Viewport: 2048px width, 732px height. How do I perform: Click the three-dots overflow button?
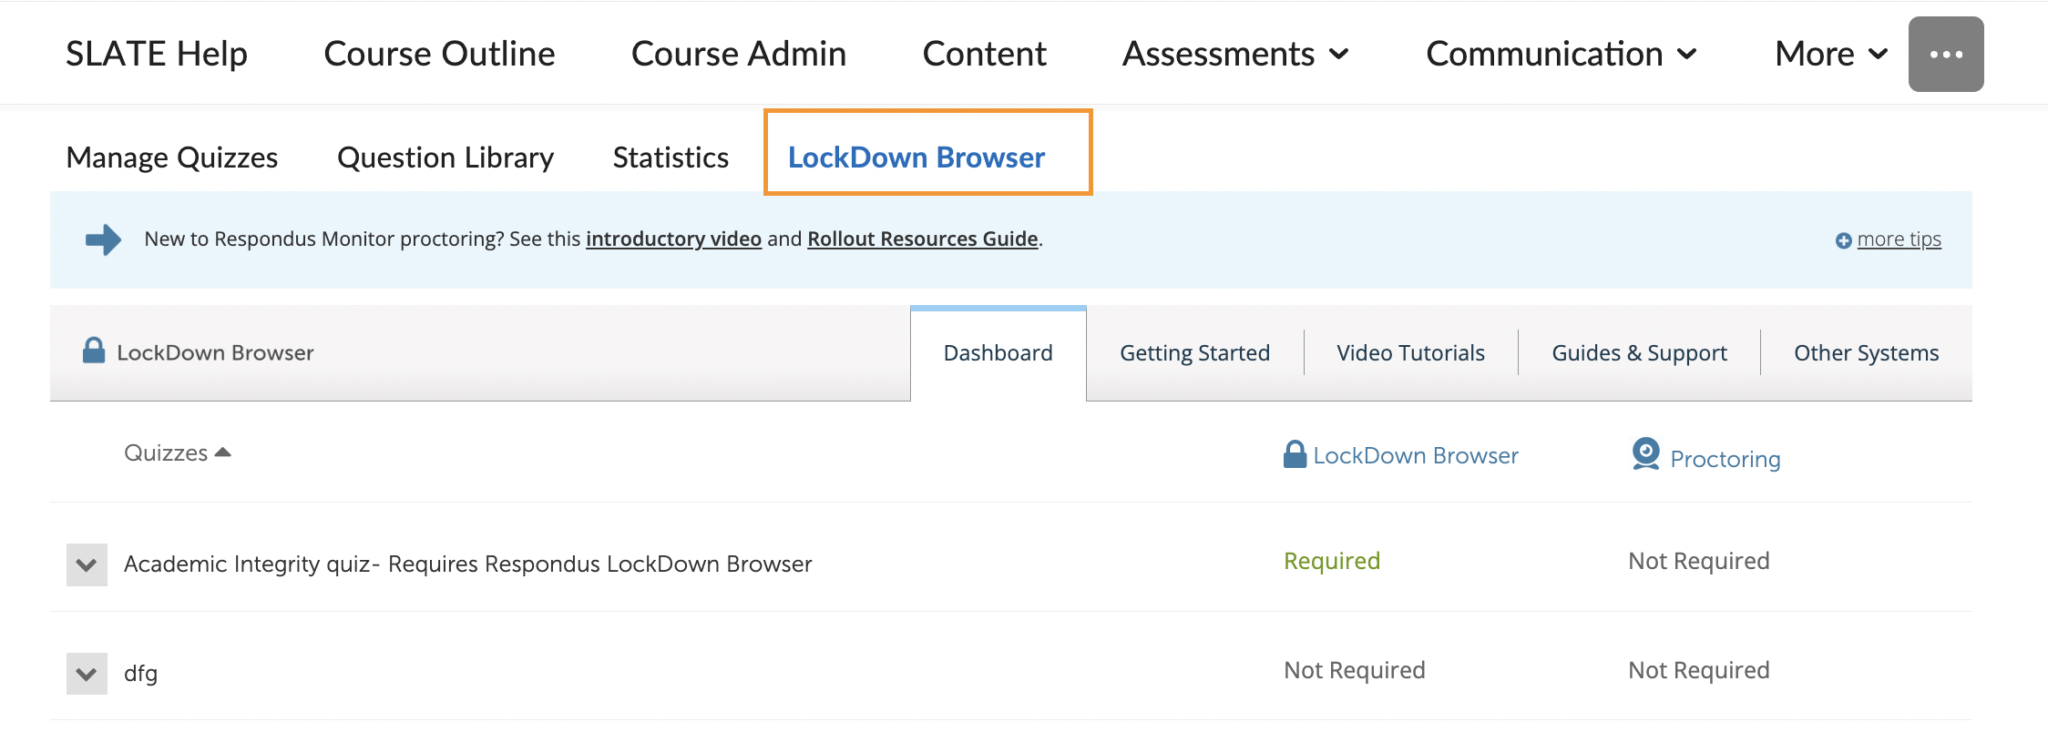click(1945, 54)
